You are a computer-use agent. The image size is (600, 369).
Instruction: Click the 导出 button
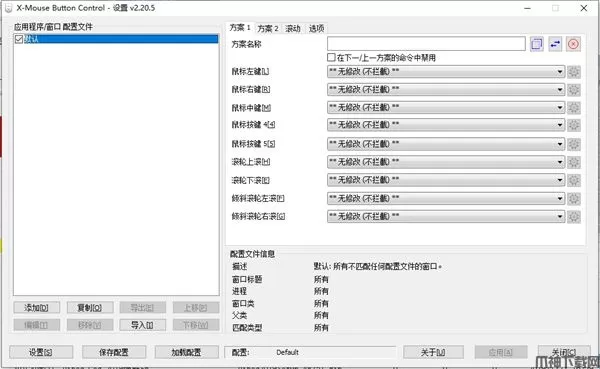pos(143,307)
